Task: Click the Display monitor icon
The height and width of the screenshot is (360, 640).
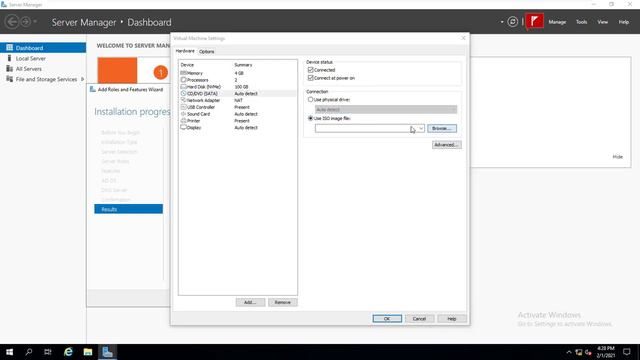Action: coord(183,127)
